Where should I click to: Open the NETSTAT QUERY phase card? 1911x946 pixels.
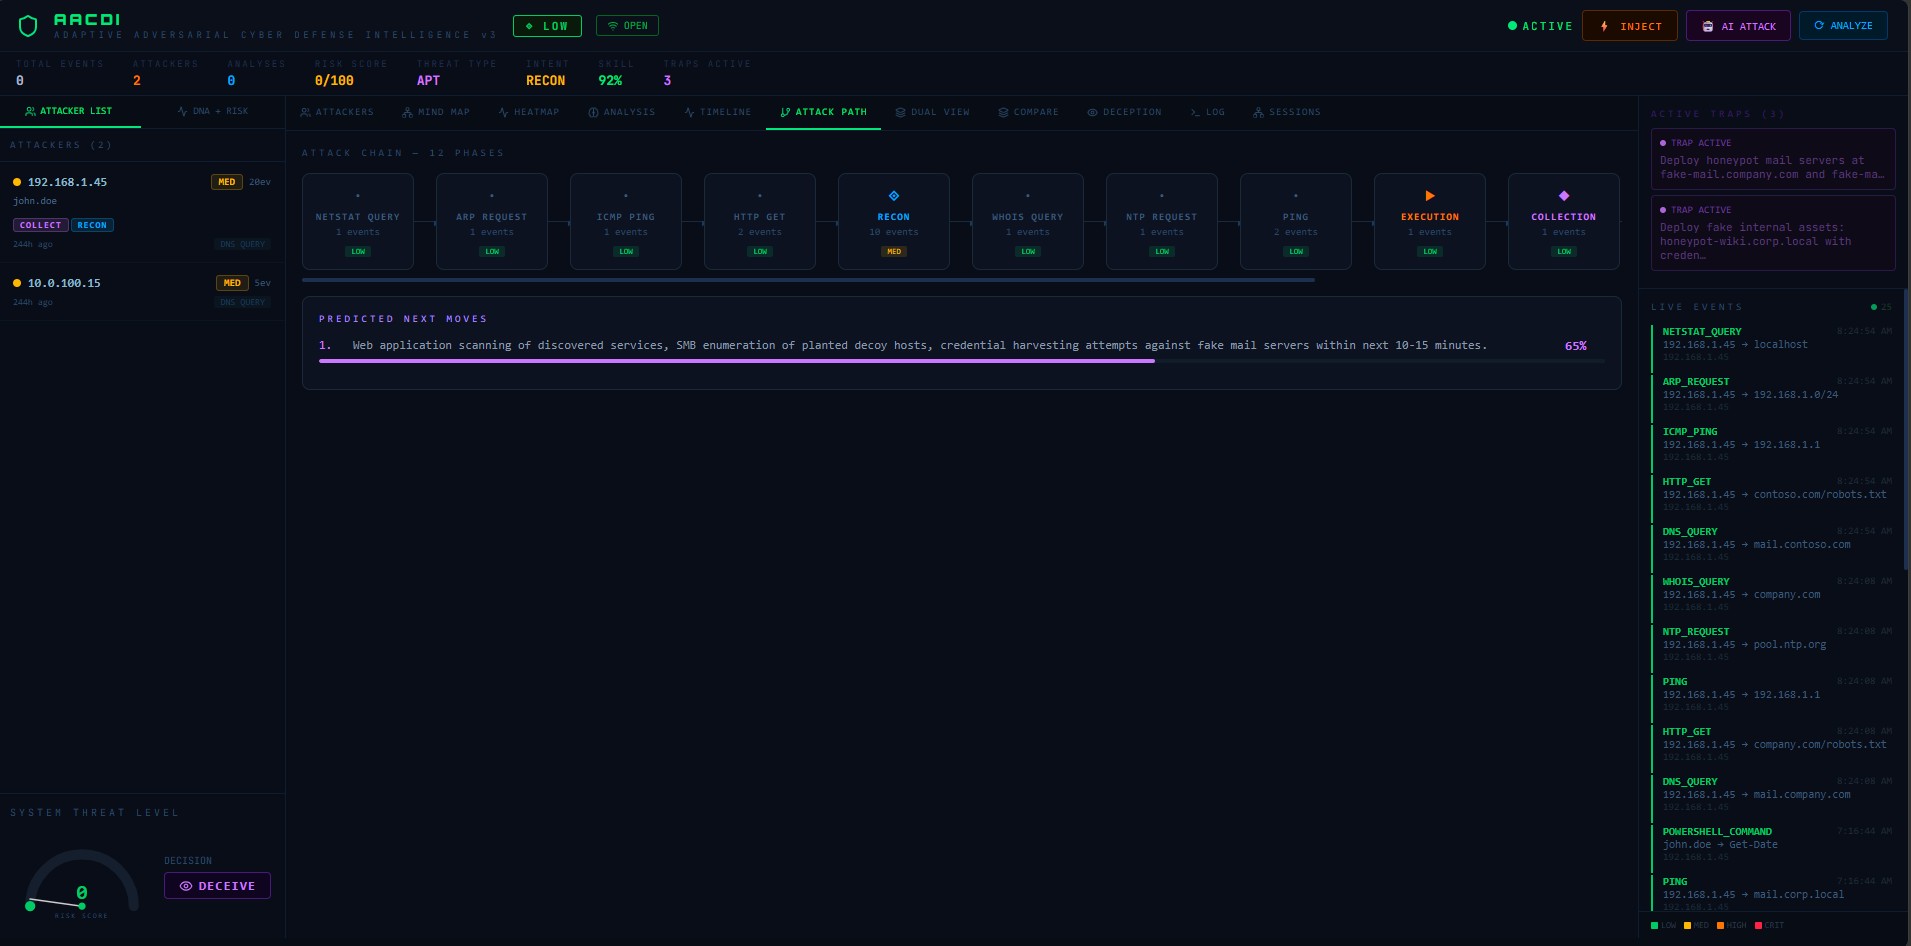tap(358, 221)
